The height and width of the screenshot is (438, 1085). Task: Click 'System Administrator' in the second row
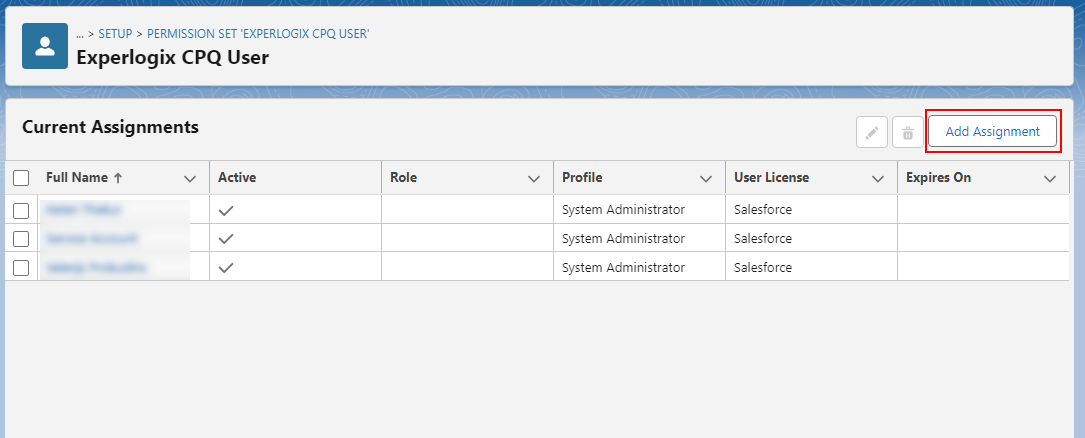(x=623, y=239)
